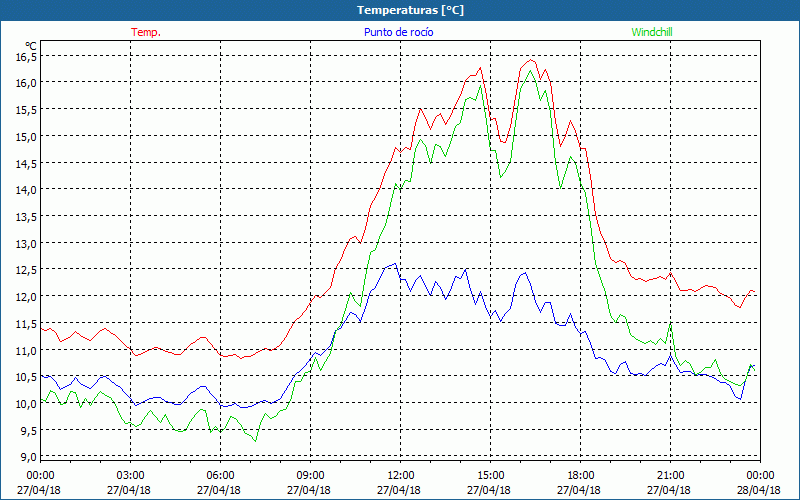Click the 21:00 time axis label
Viewport: 800px width, 500px height.
point(670,475)
